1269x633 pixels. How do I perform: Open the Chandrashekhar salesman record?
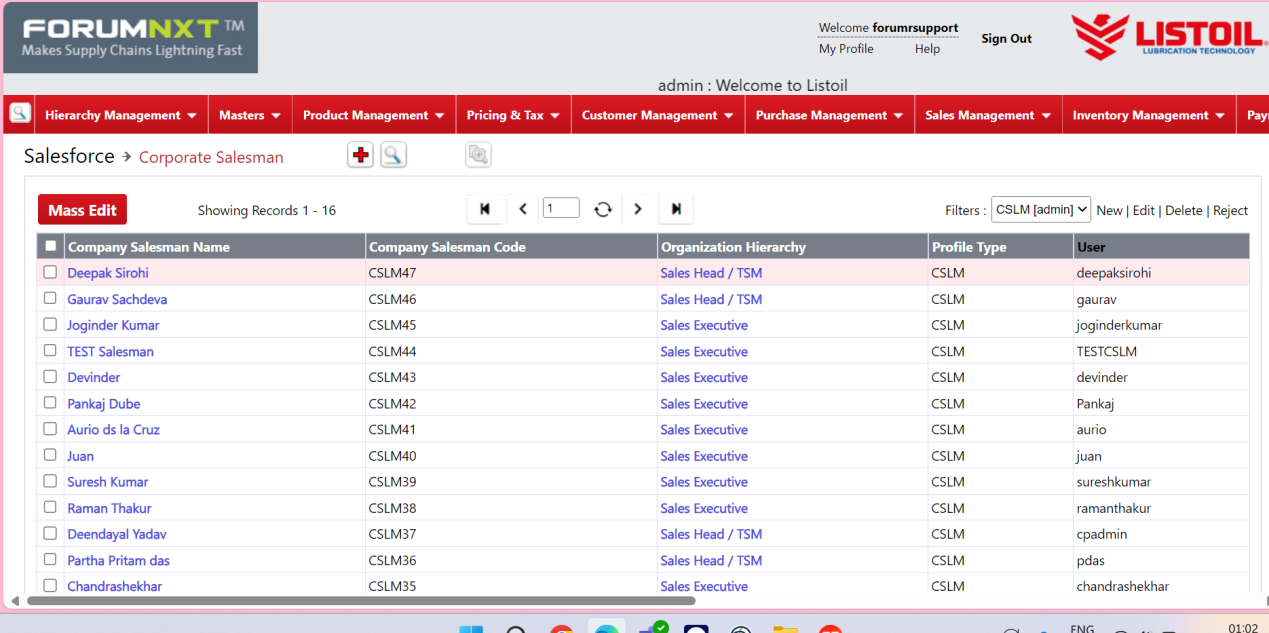(115, 587)
